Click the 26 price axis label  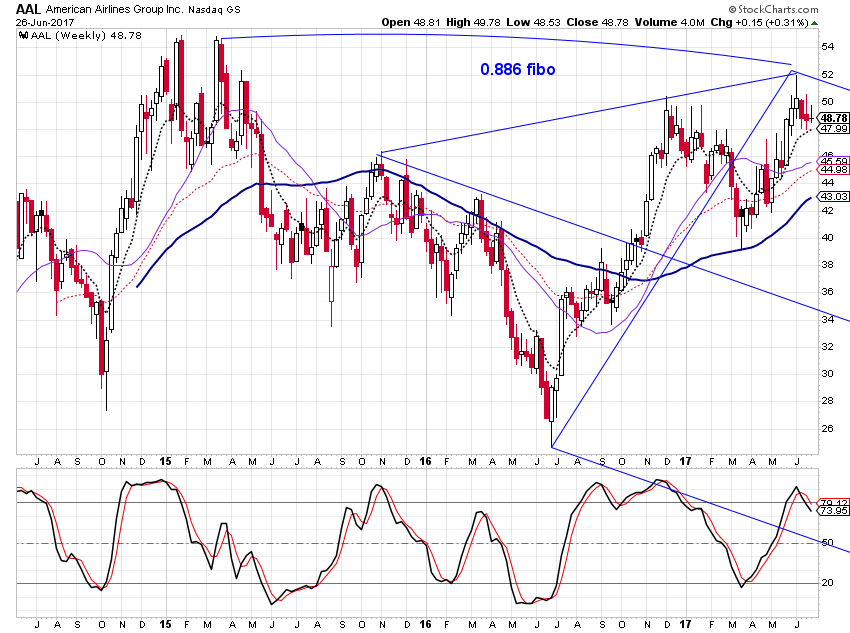click(x=827, y=428)
